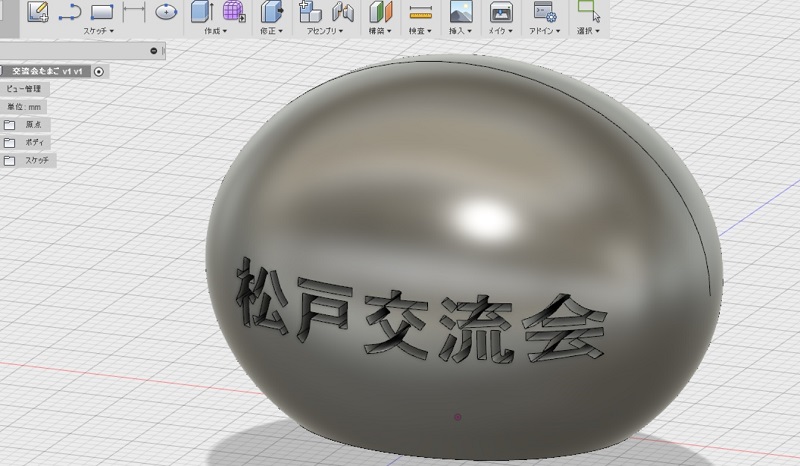Click the Create Form purple mesh icon
The width and height of the screenshot is (800, 466).
(234, 12)
